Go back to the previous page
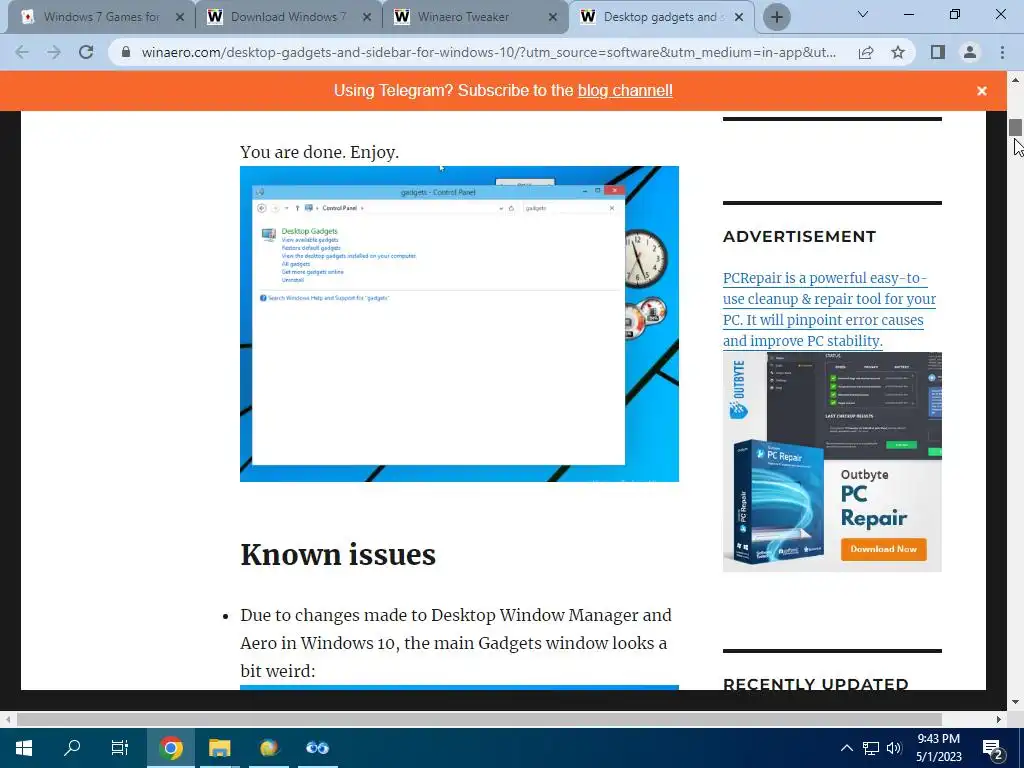This screenshot has height=768, width=1024. point(22,52)
